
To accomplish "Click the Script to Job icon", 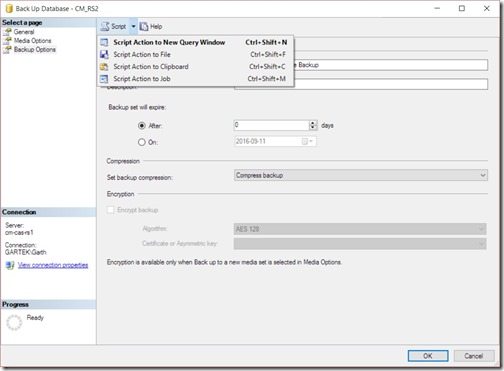I will [x=104, y=79].
